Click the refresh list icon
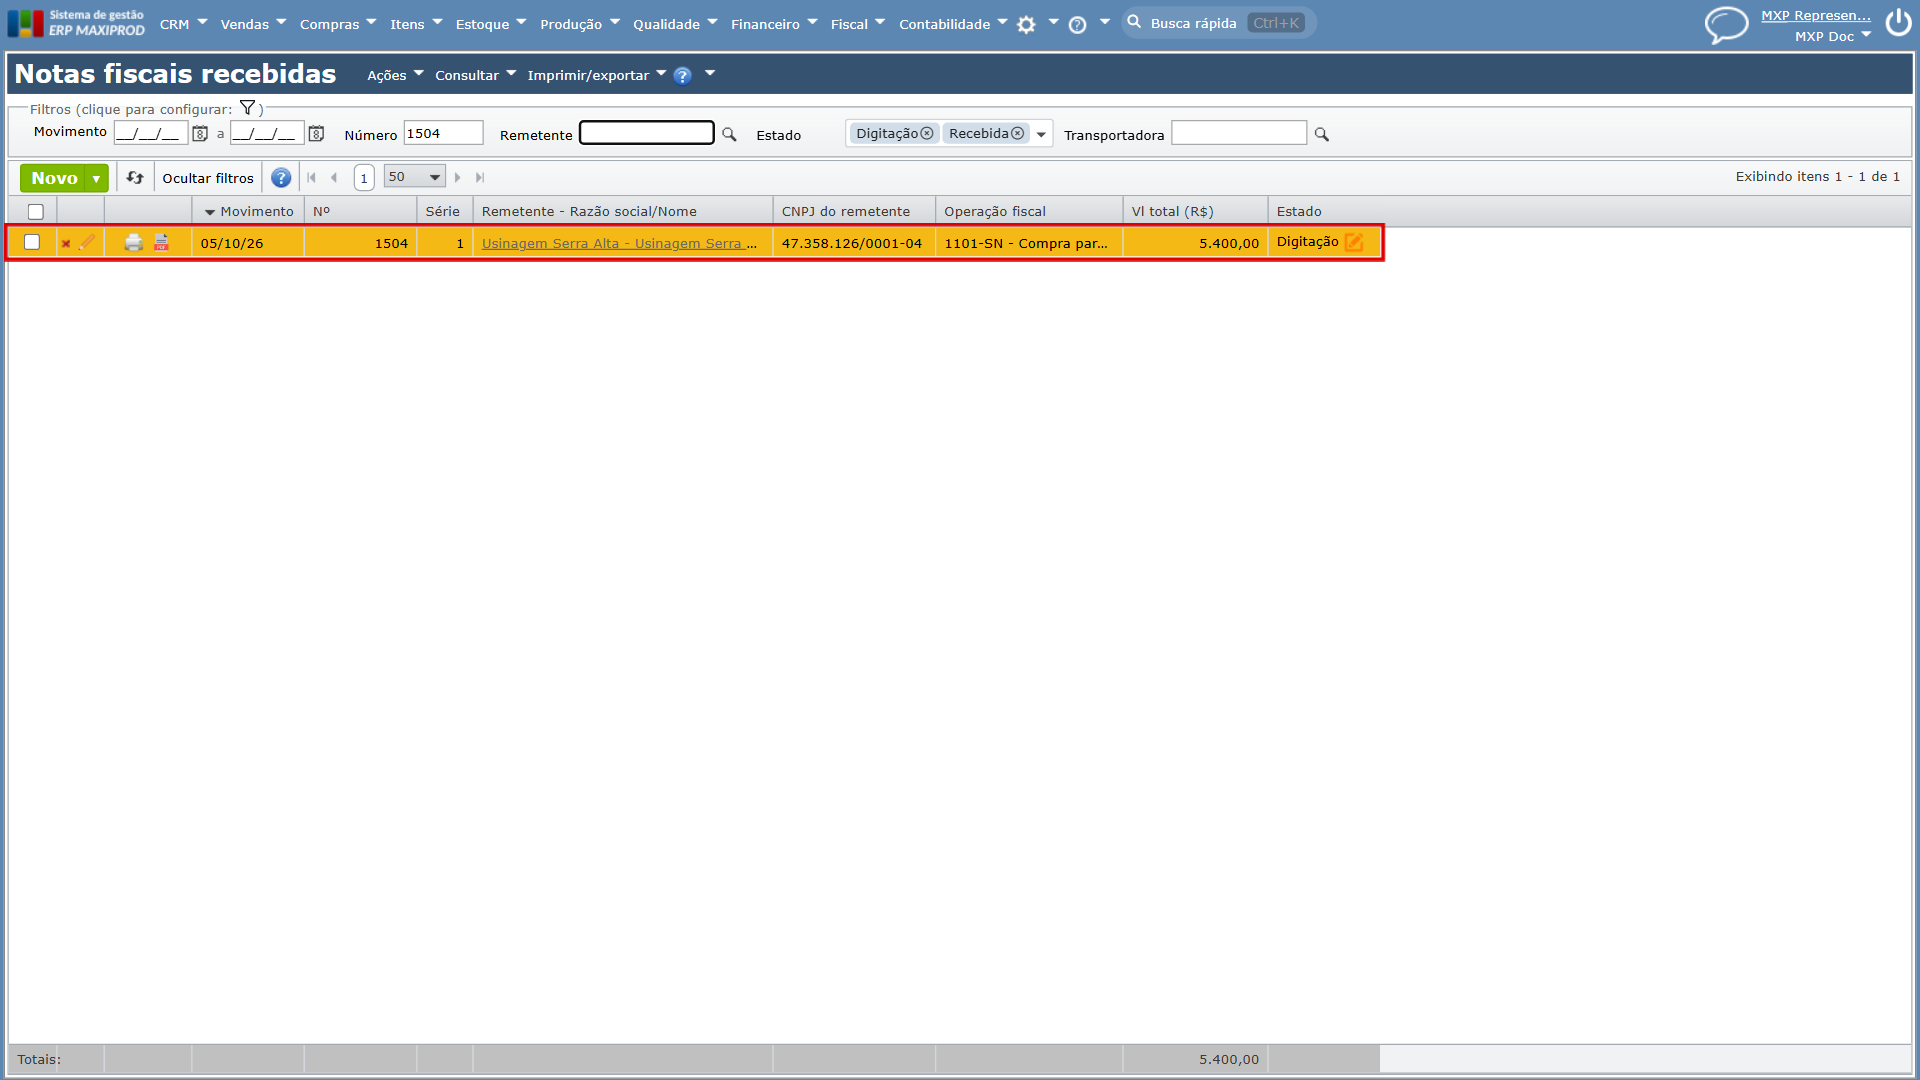This screenshot has height=1080, width=1920. 135,177
